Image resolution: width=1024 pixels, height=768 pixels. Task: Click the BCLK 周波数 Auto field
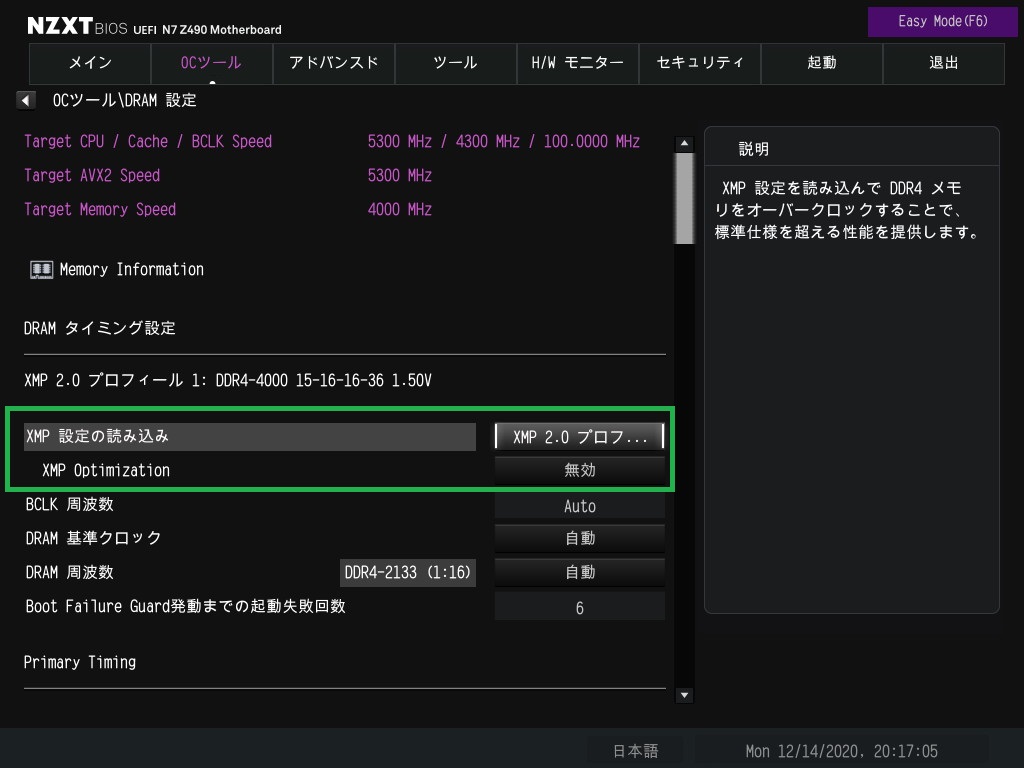pos(580,506)
